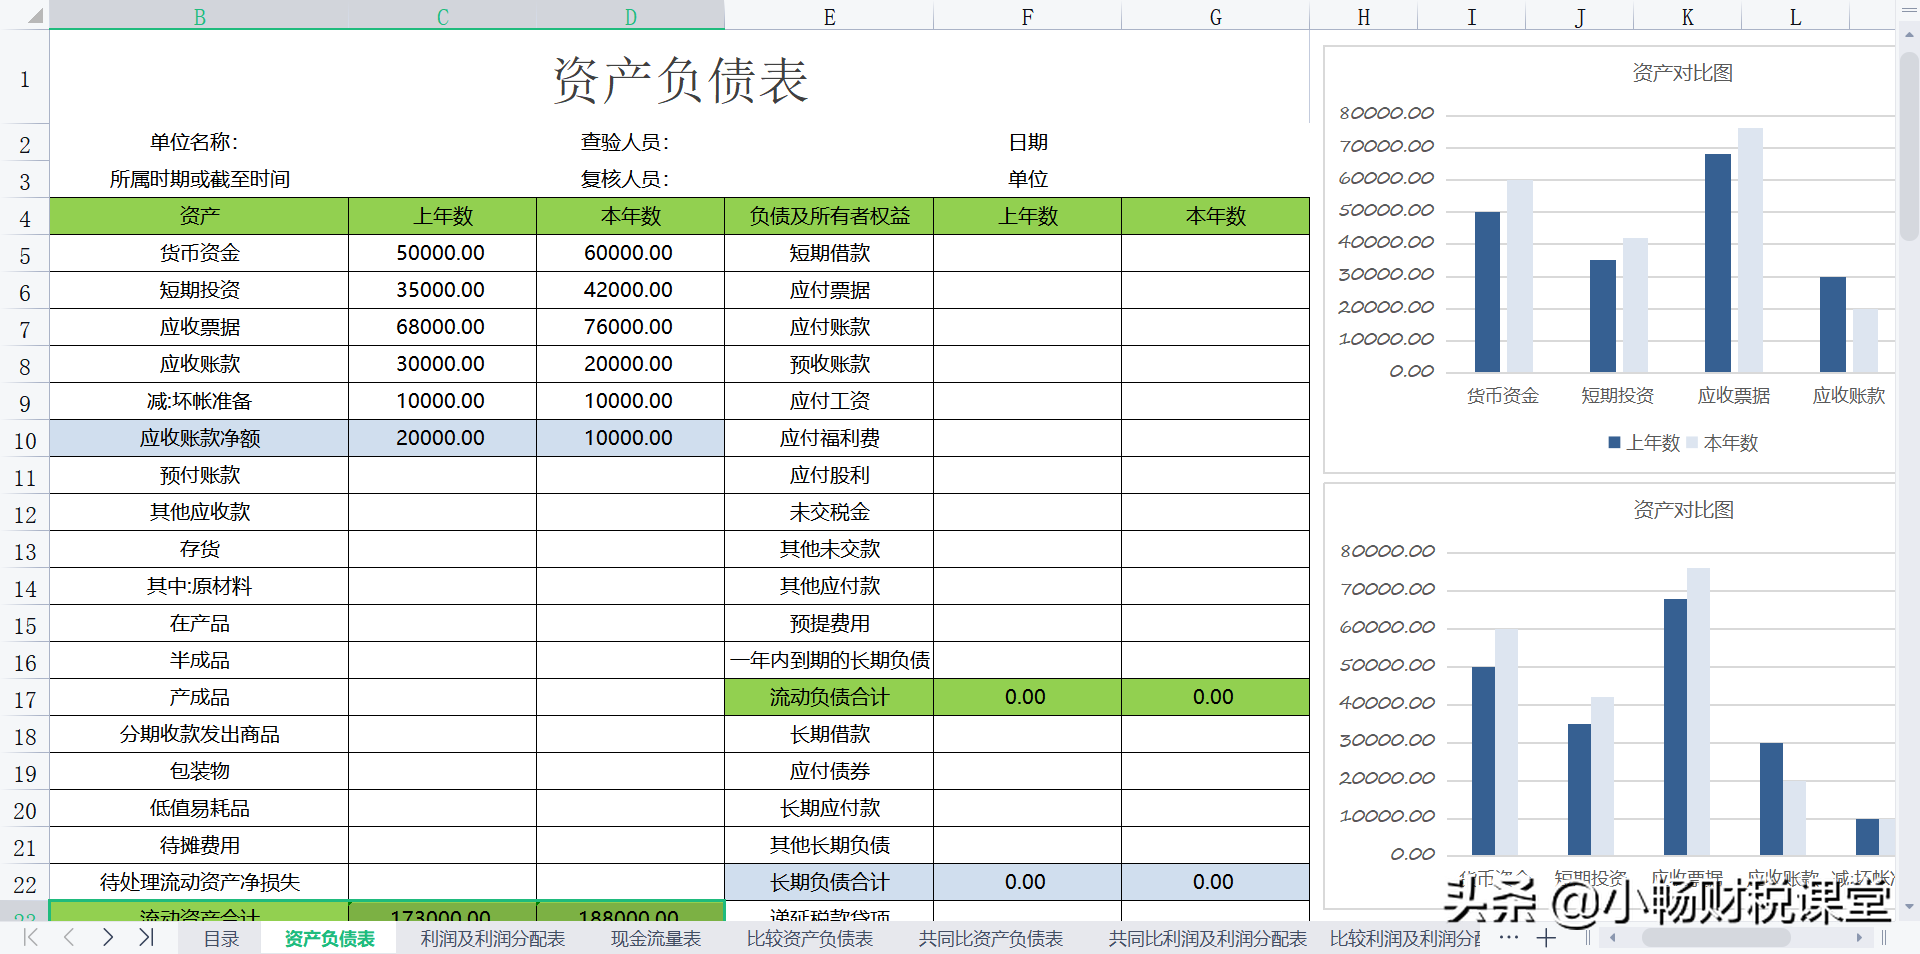Image resolution: width=1920 pixels, height=954 pixels.
Task: Add a new sheet with plus icon
Action: point(1546,938)
